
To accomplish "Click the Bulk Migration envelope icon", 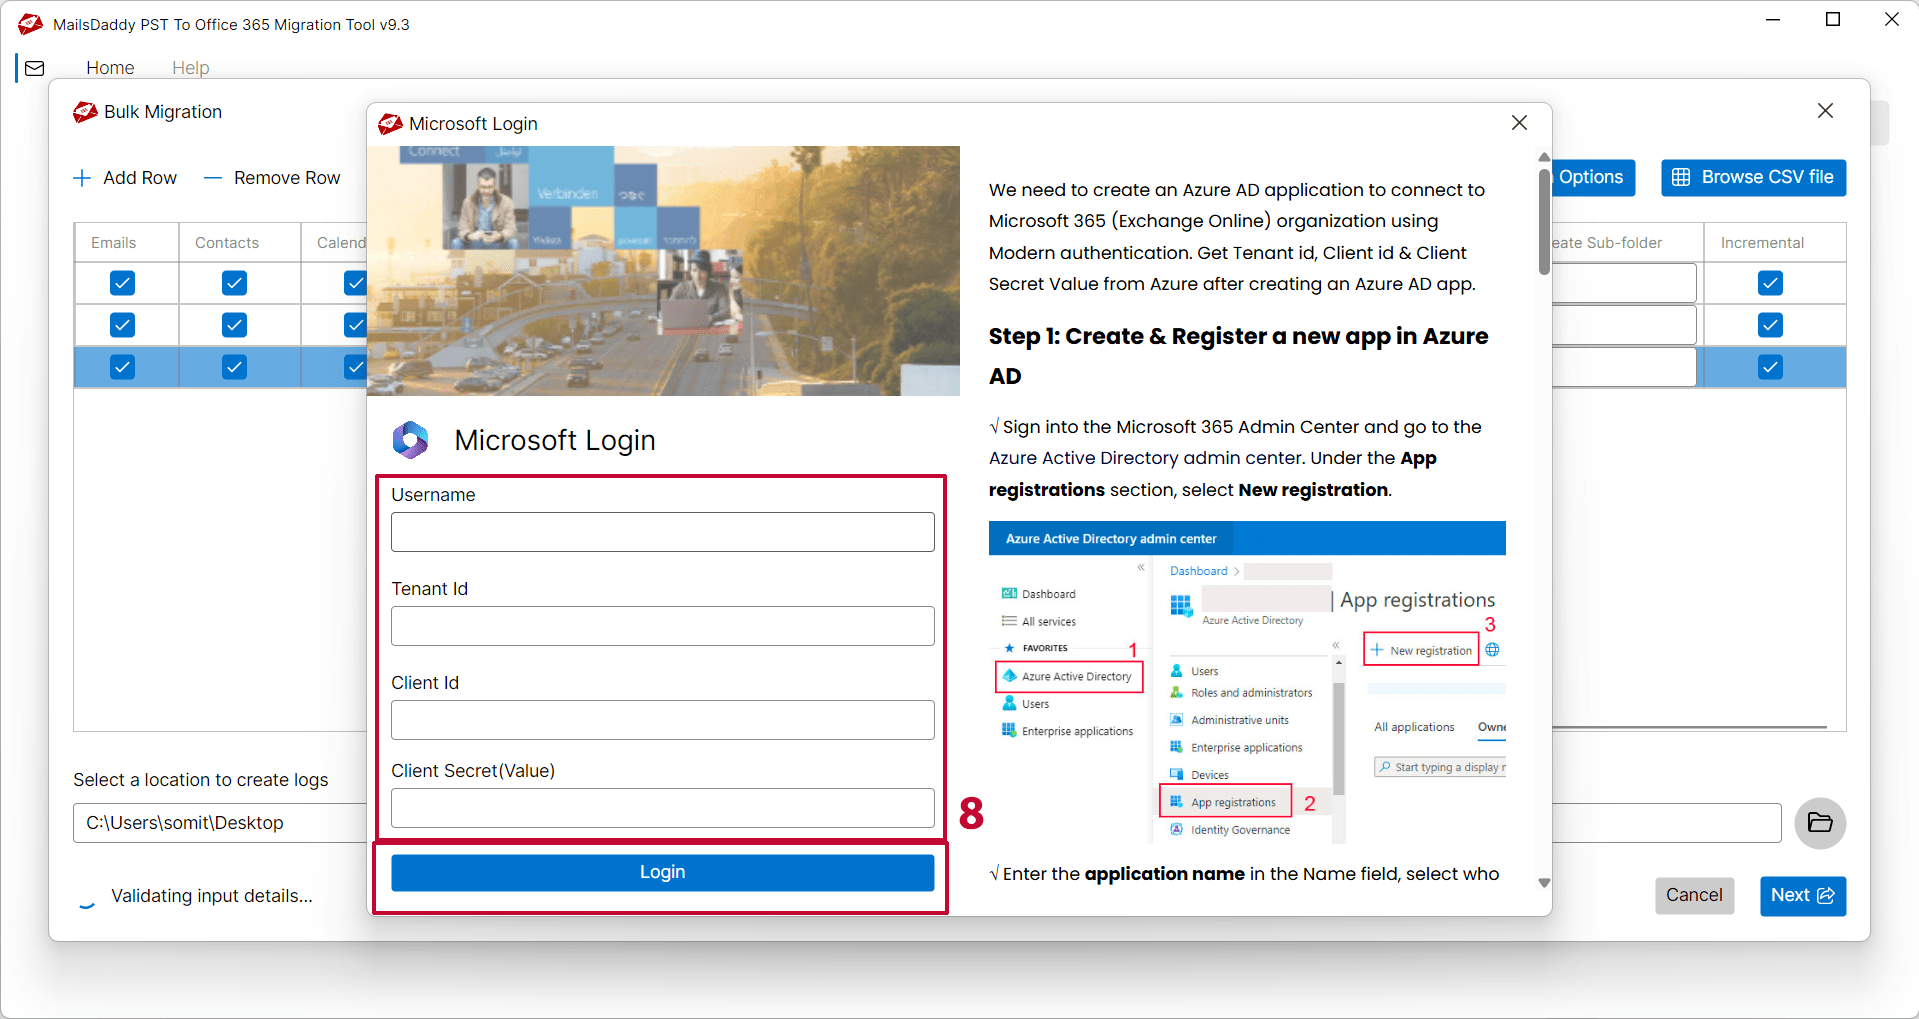I will click(84, 111).
